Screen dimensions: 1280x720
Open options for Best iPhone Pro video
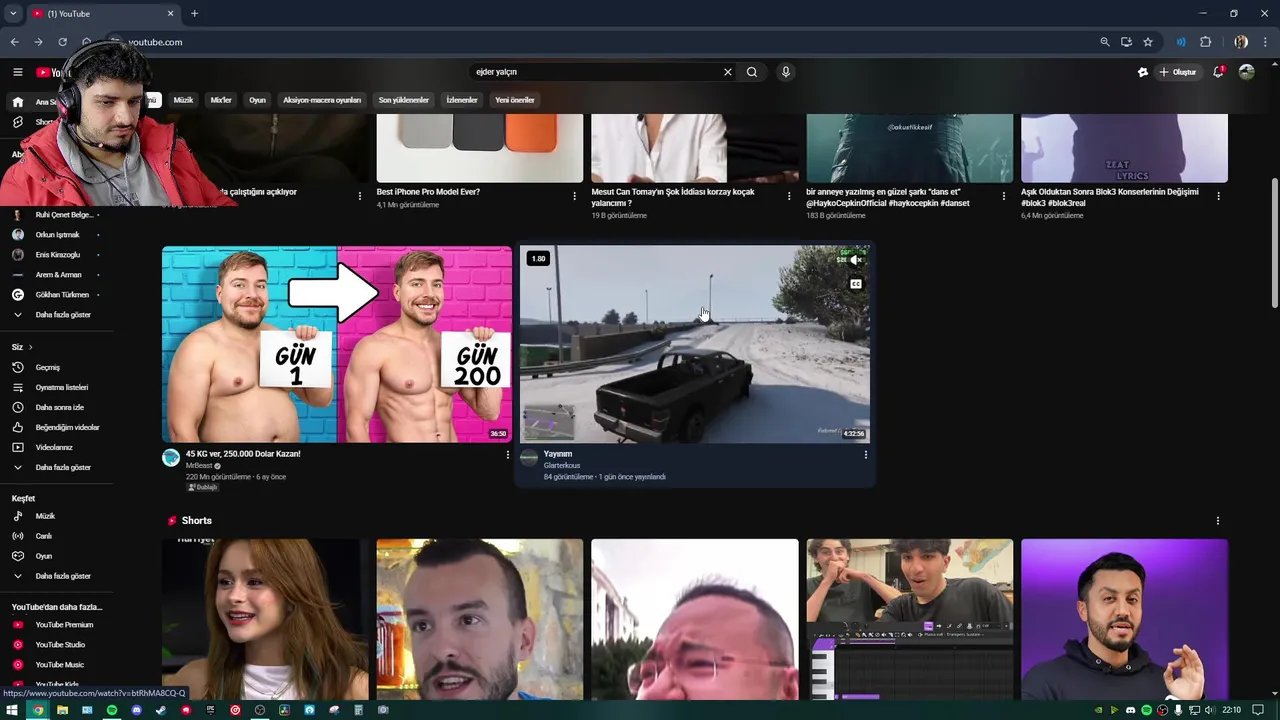pyautogui.click(x=574, y=196)
